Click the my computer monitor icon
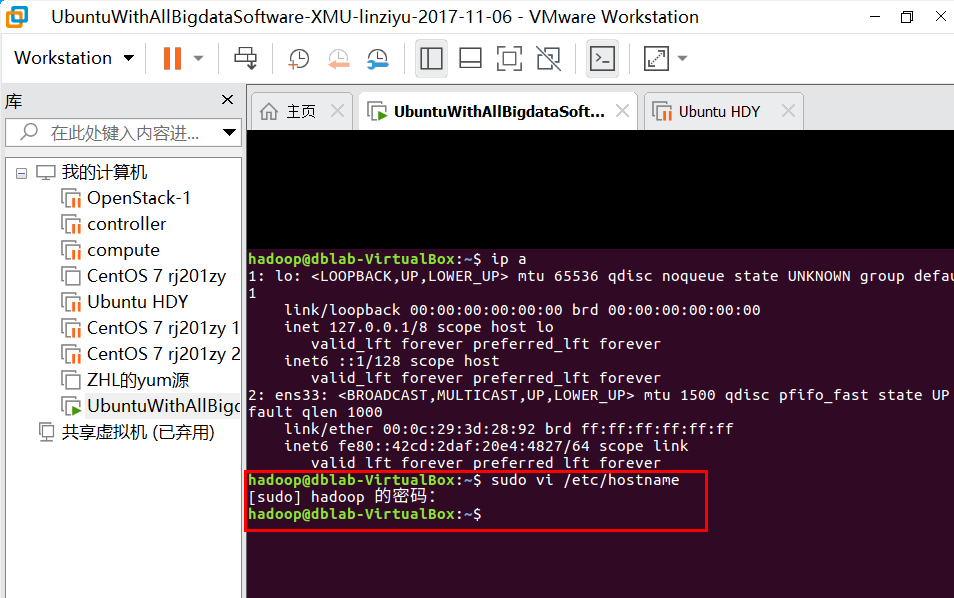This screenshot has width=954, height=598. point(46,172)
